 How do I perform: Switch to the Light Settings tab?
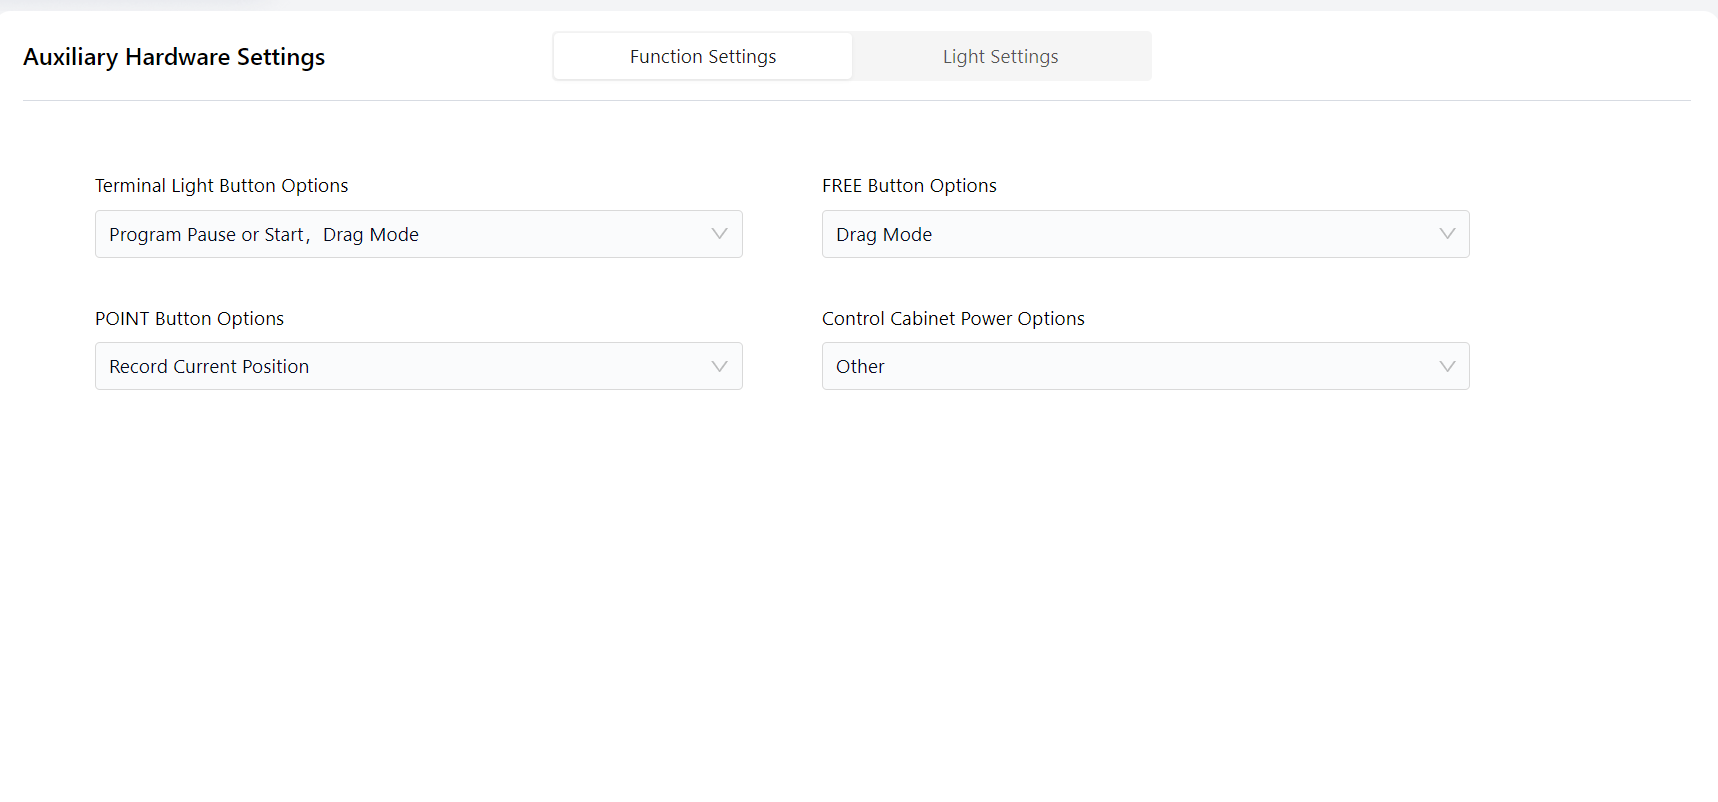tap(1000, 57)
